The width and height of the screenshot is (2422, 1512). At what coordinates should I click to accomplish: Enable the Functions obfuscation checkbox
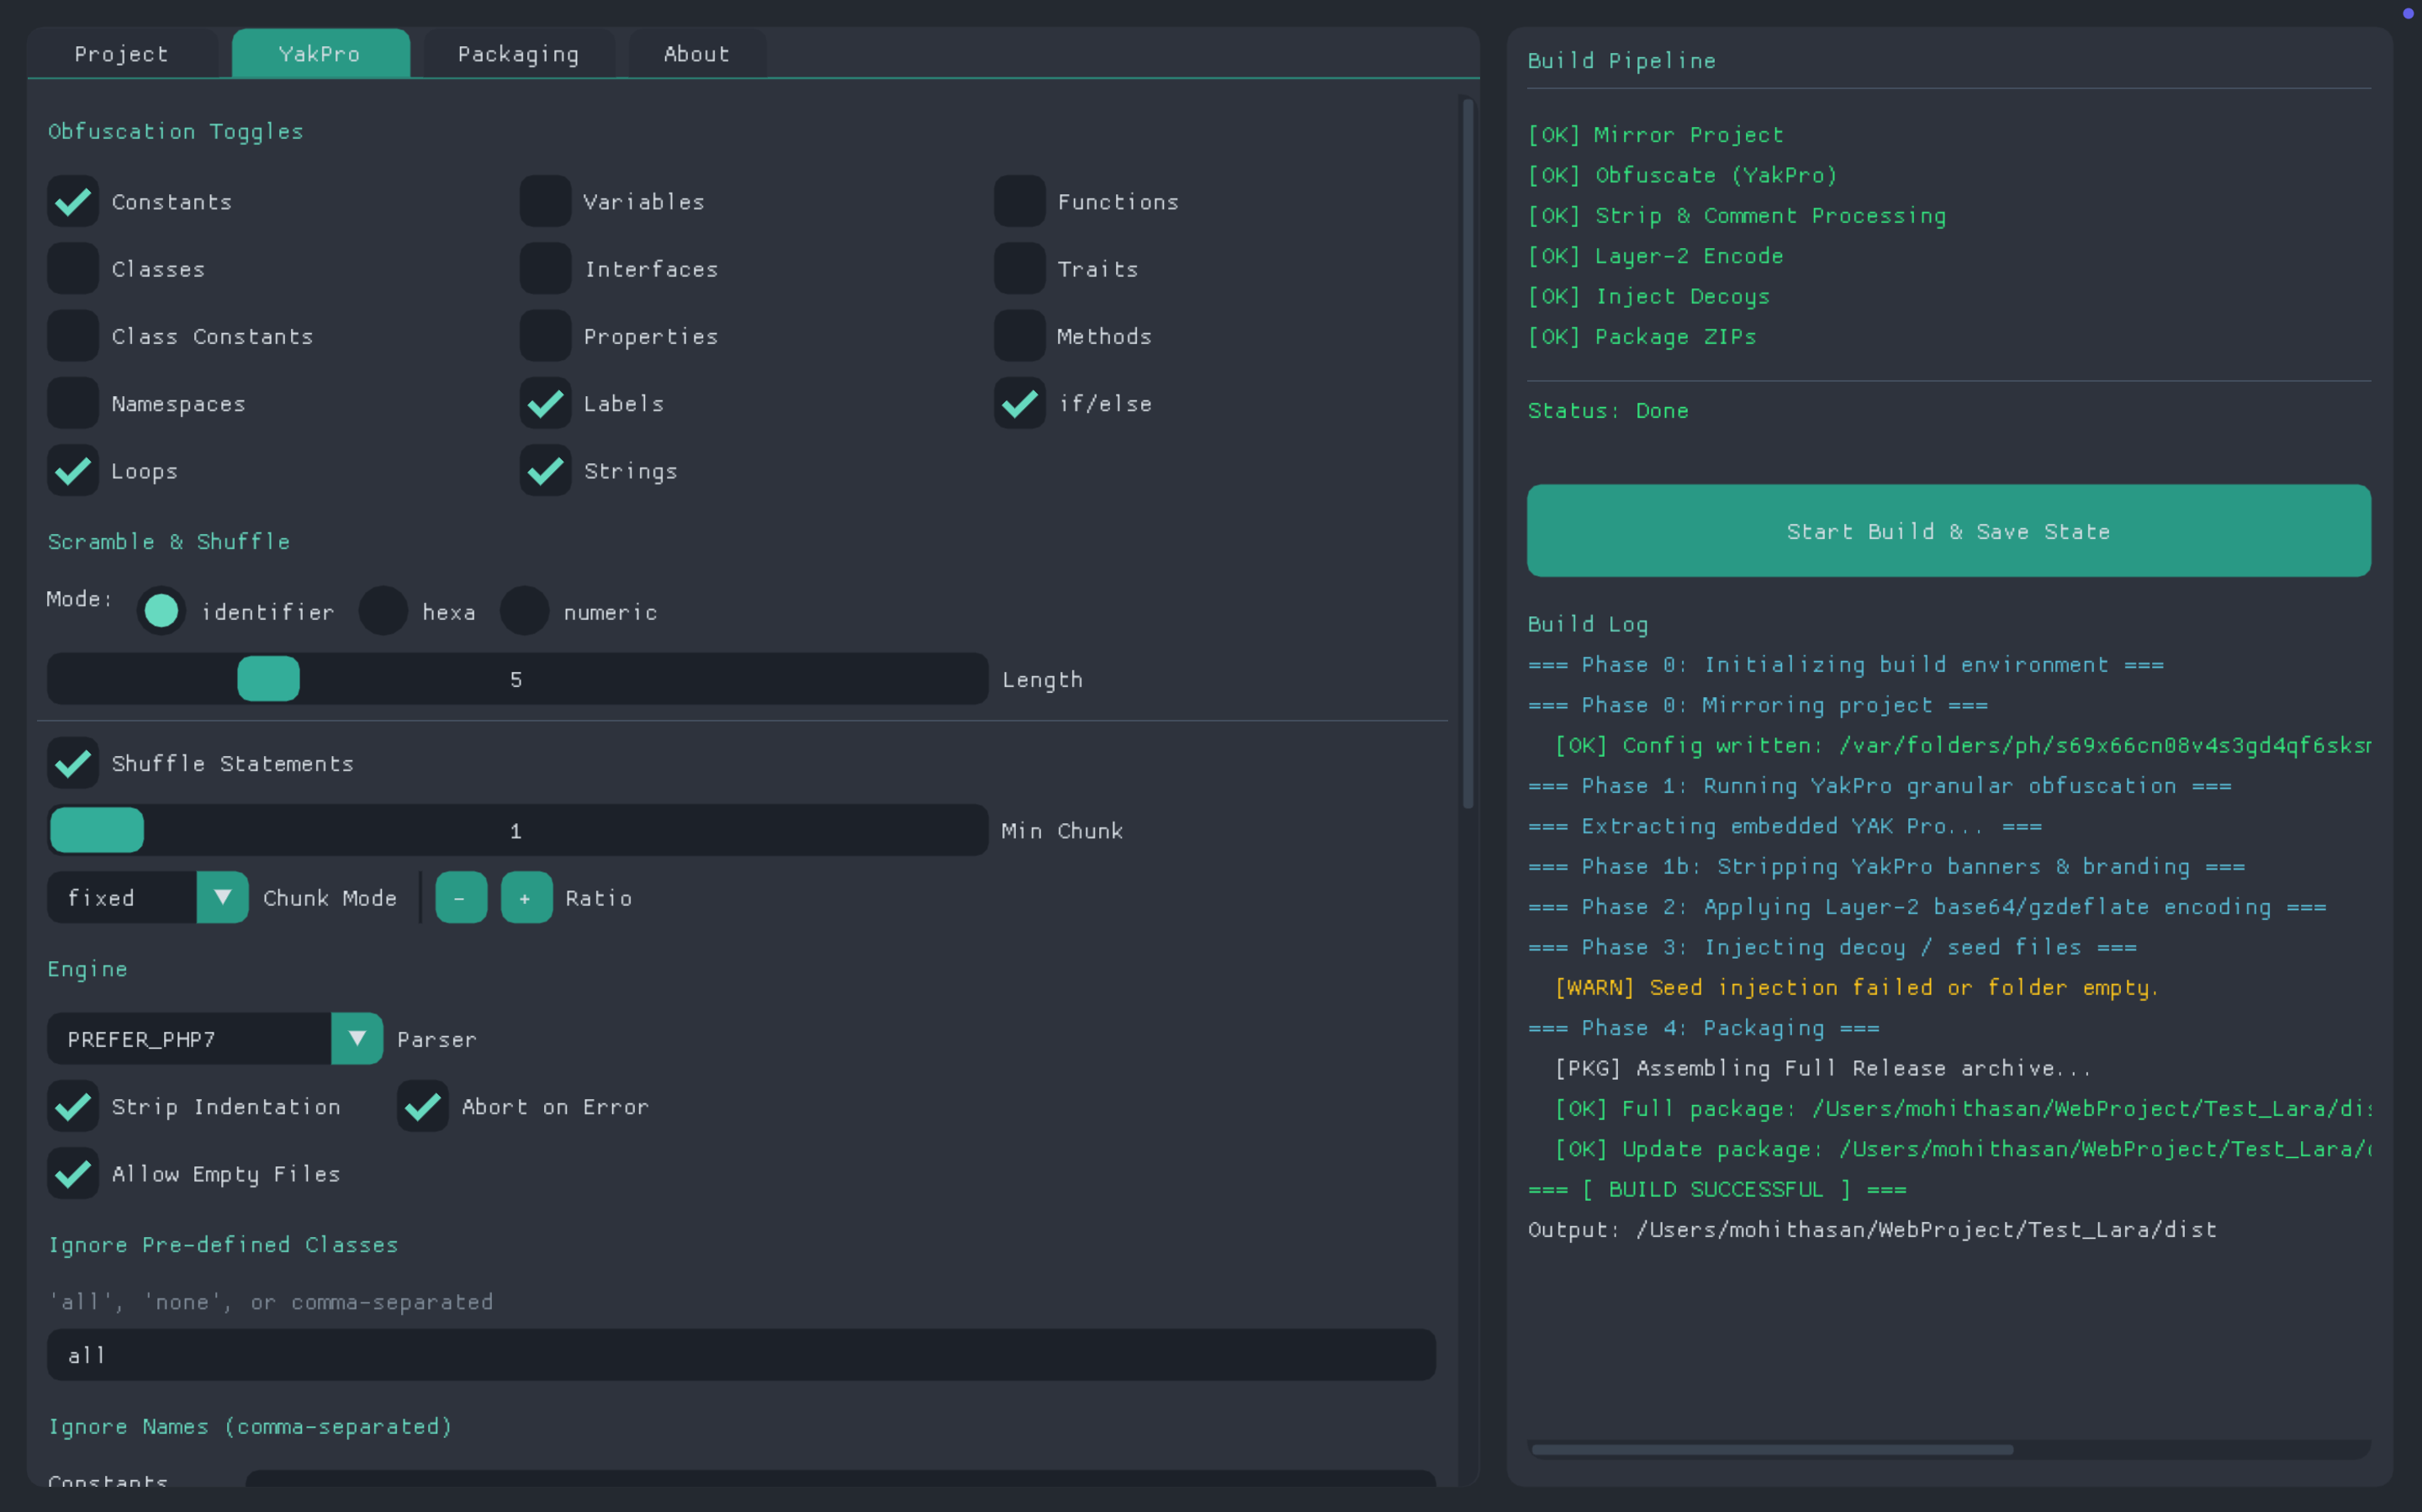1019,202
